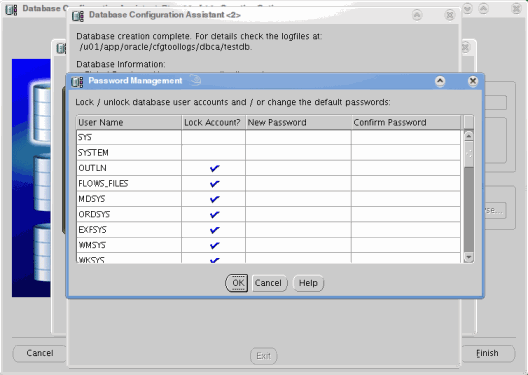Click Confirm Password field for SYSTEM
528x375 pixels.
click(406, 153)
